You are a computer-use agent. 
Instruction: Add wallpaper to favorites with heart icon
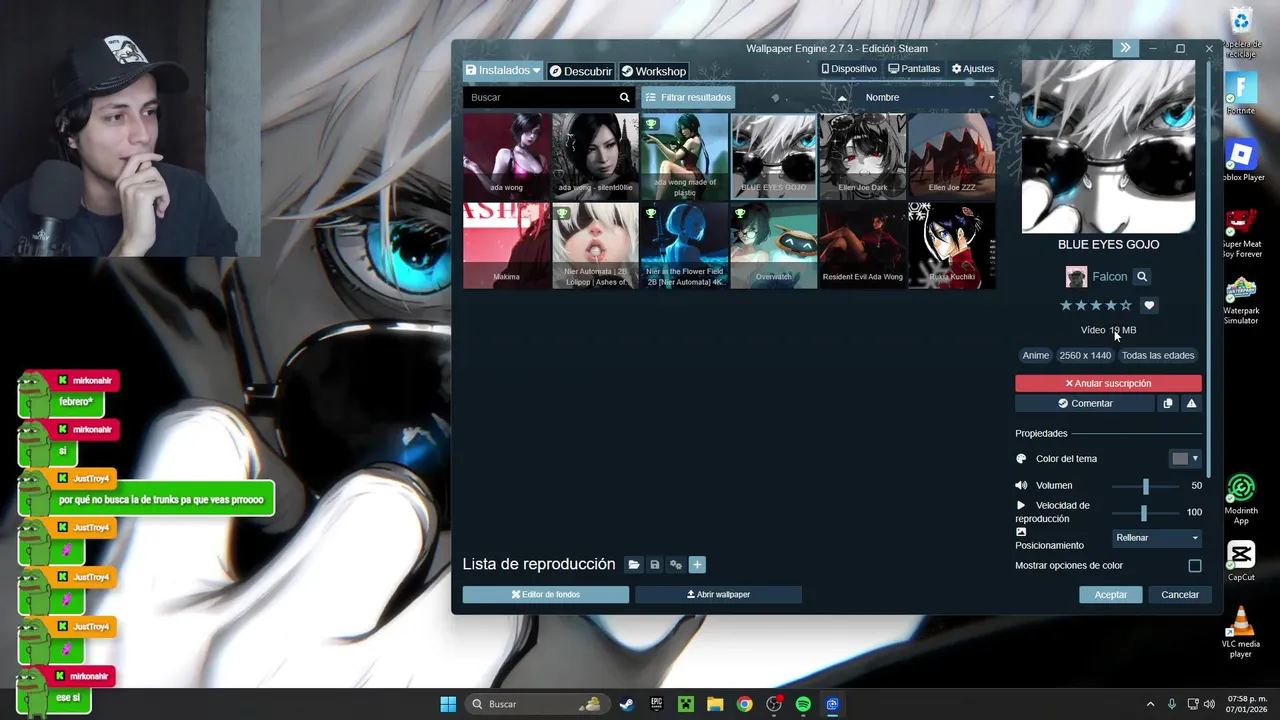point(1149,305)
